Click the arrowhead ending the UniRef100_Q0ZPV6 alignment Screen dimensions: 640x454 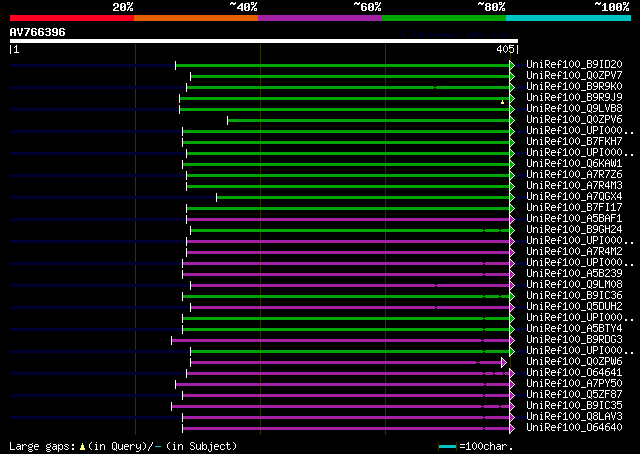pyautogui.click(x=512, y=120)
